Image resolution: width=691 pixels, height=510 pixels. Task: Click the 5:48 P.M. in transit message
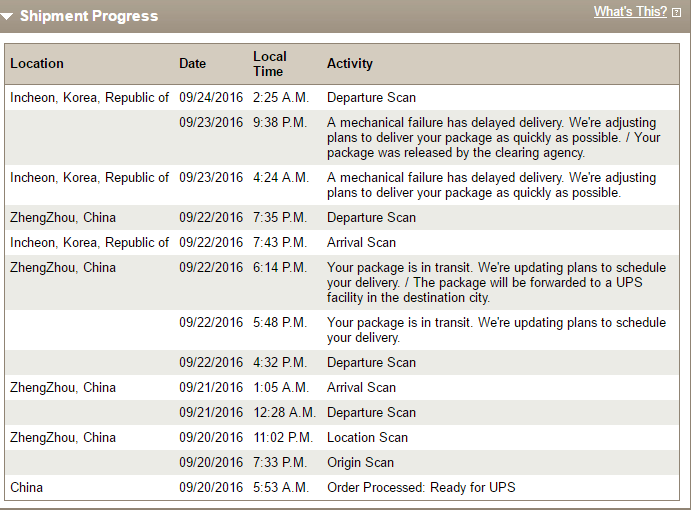(497, 330)
